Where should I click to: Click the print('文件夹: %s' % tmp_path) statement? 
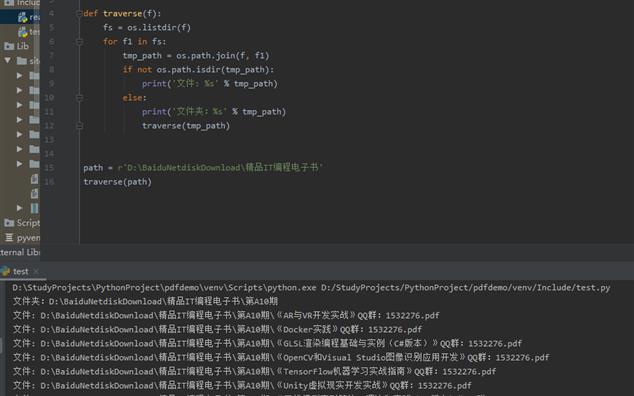pyautogui.click(x=214, y=112)
